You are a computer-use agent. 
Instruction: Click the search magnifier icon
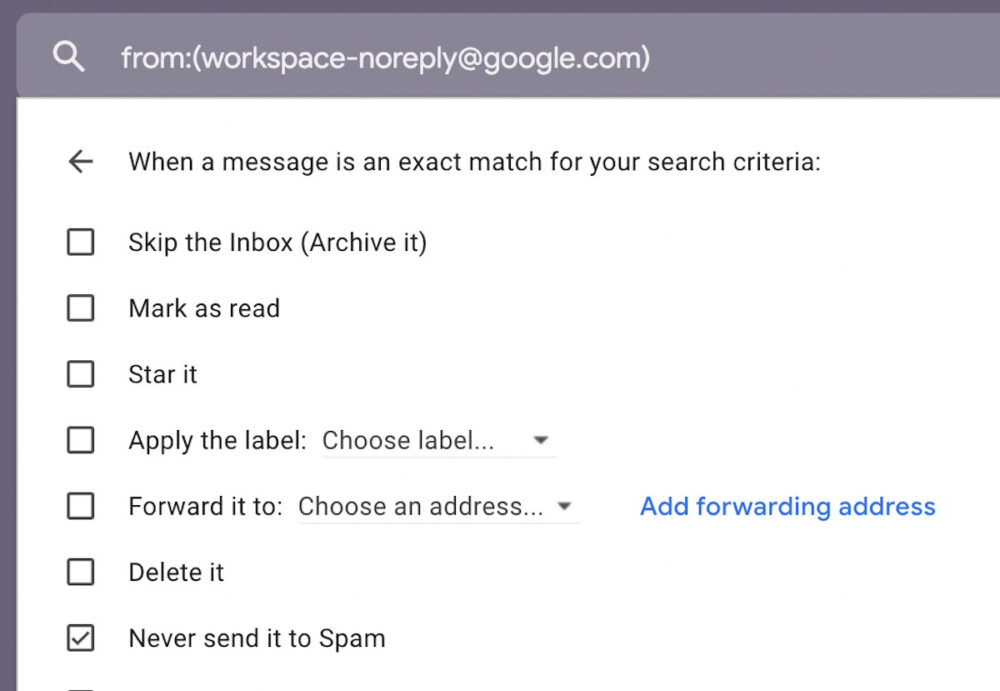(x=68, y=57)
